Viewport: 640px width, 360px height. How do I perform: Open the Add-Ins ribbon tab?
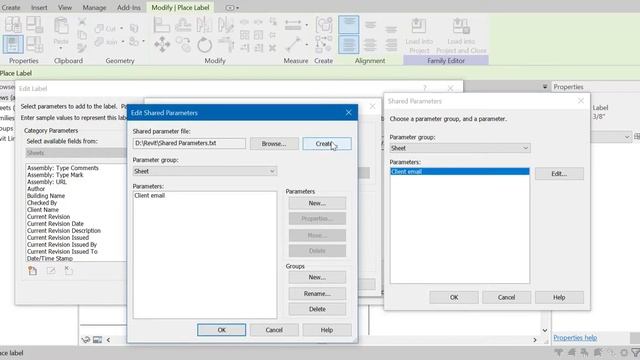tap(129, 7)
